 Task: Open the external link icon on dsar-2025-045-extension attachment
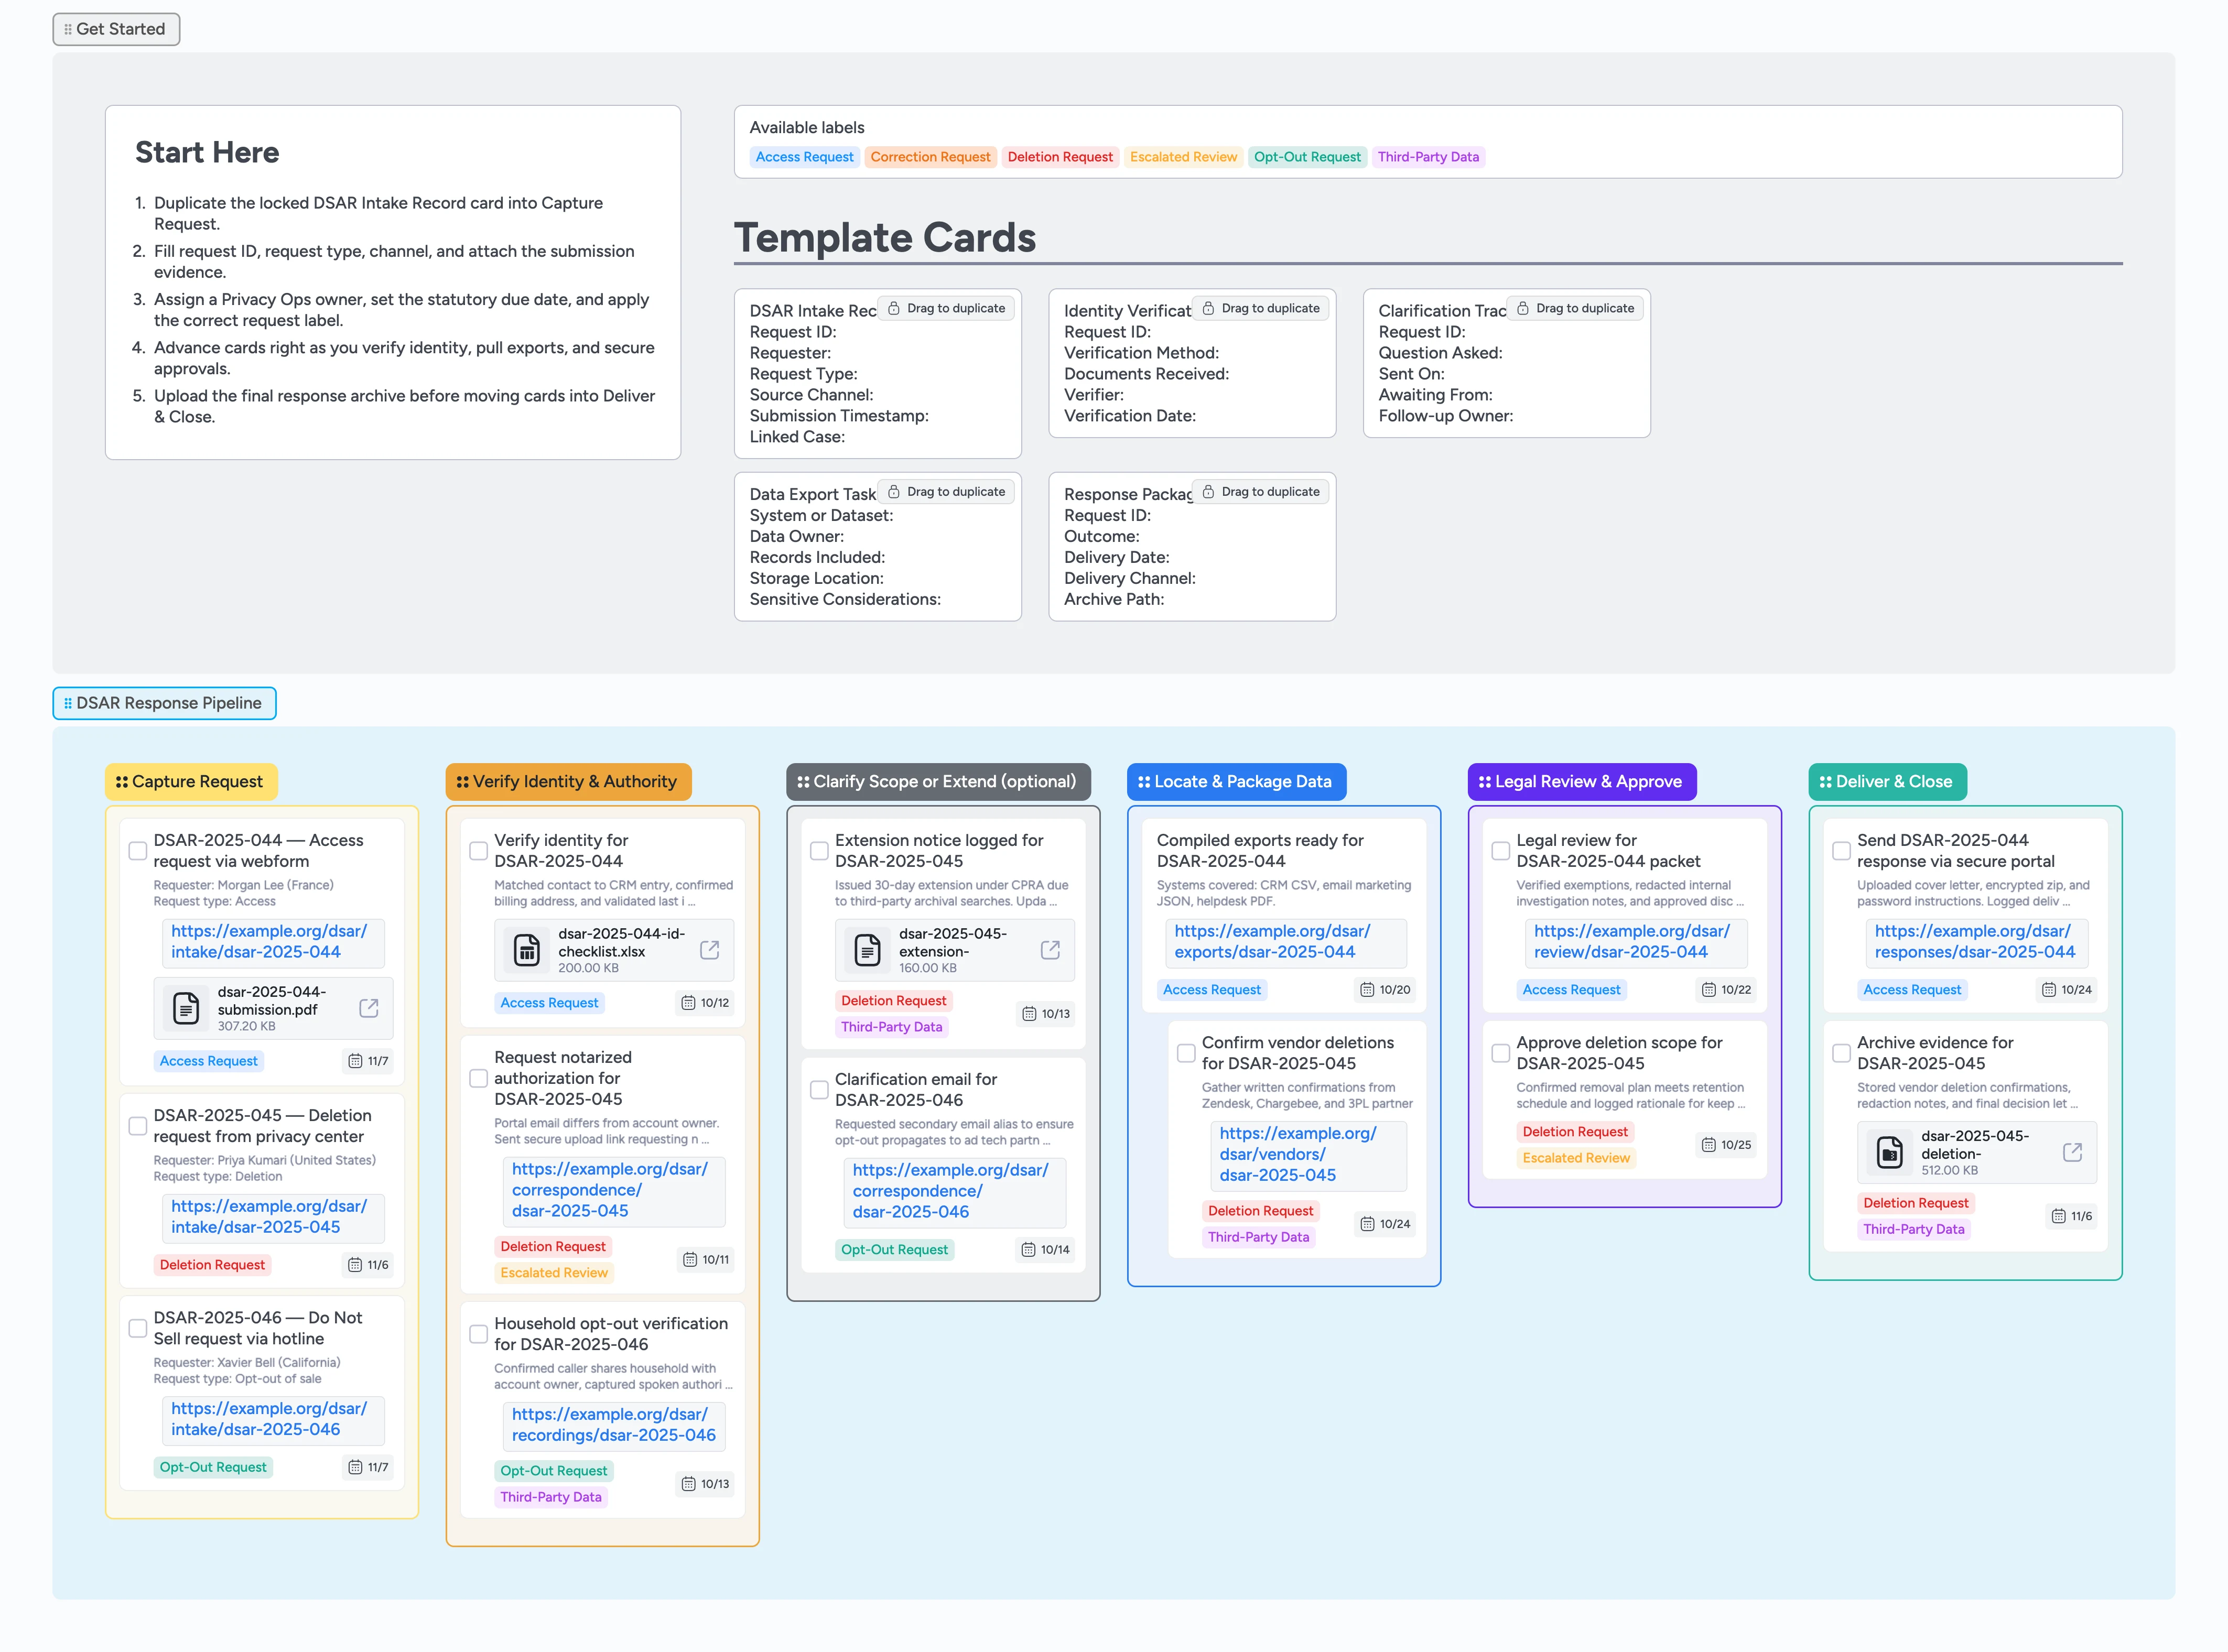pos(1050,949)
